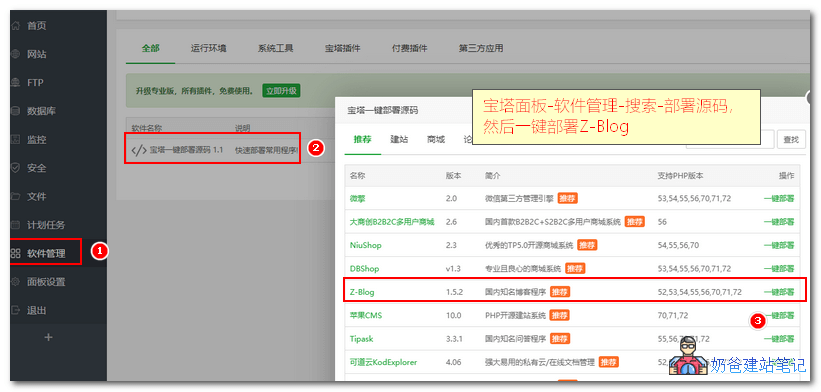Go to the FTP sidebar item
This screenshot has width=821, height=392.
[x=35, y=83]
